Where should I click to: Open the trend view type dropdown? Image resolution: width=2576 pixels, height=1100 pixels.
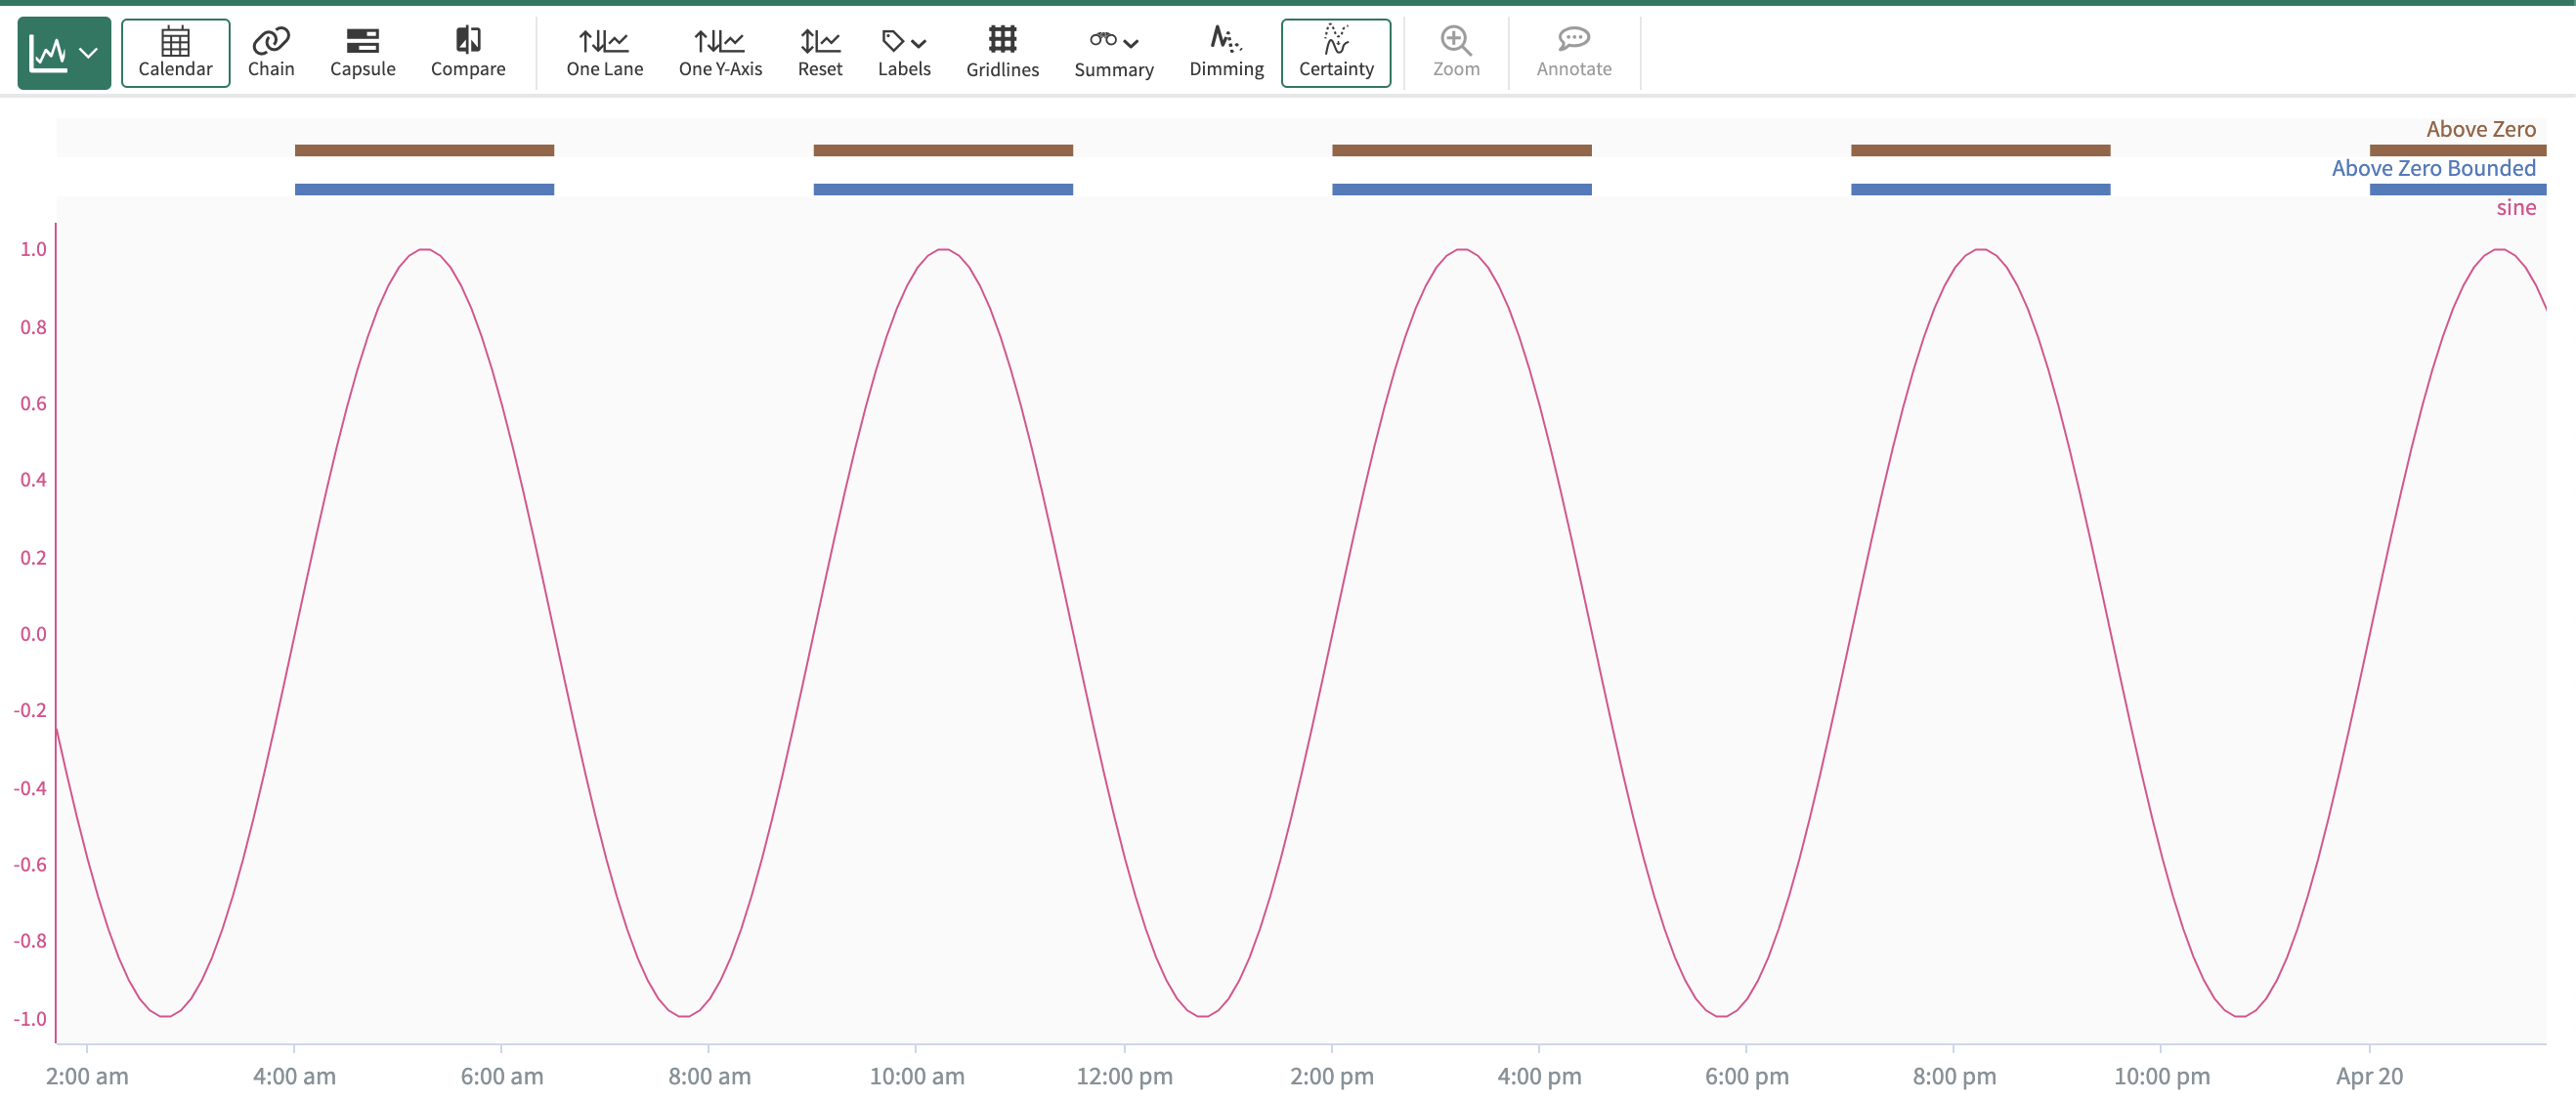tap(64, 53)
